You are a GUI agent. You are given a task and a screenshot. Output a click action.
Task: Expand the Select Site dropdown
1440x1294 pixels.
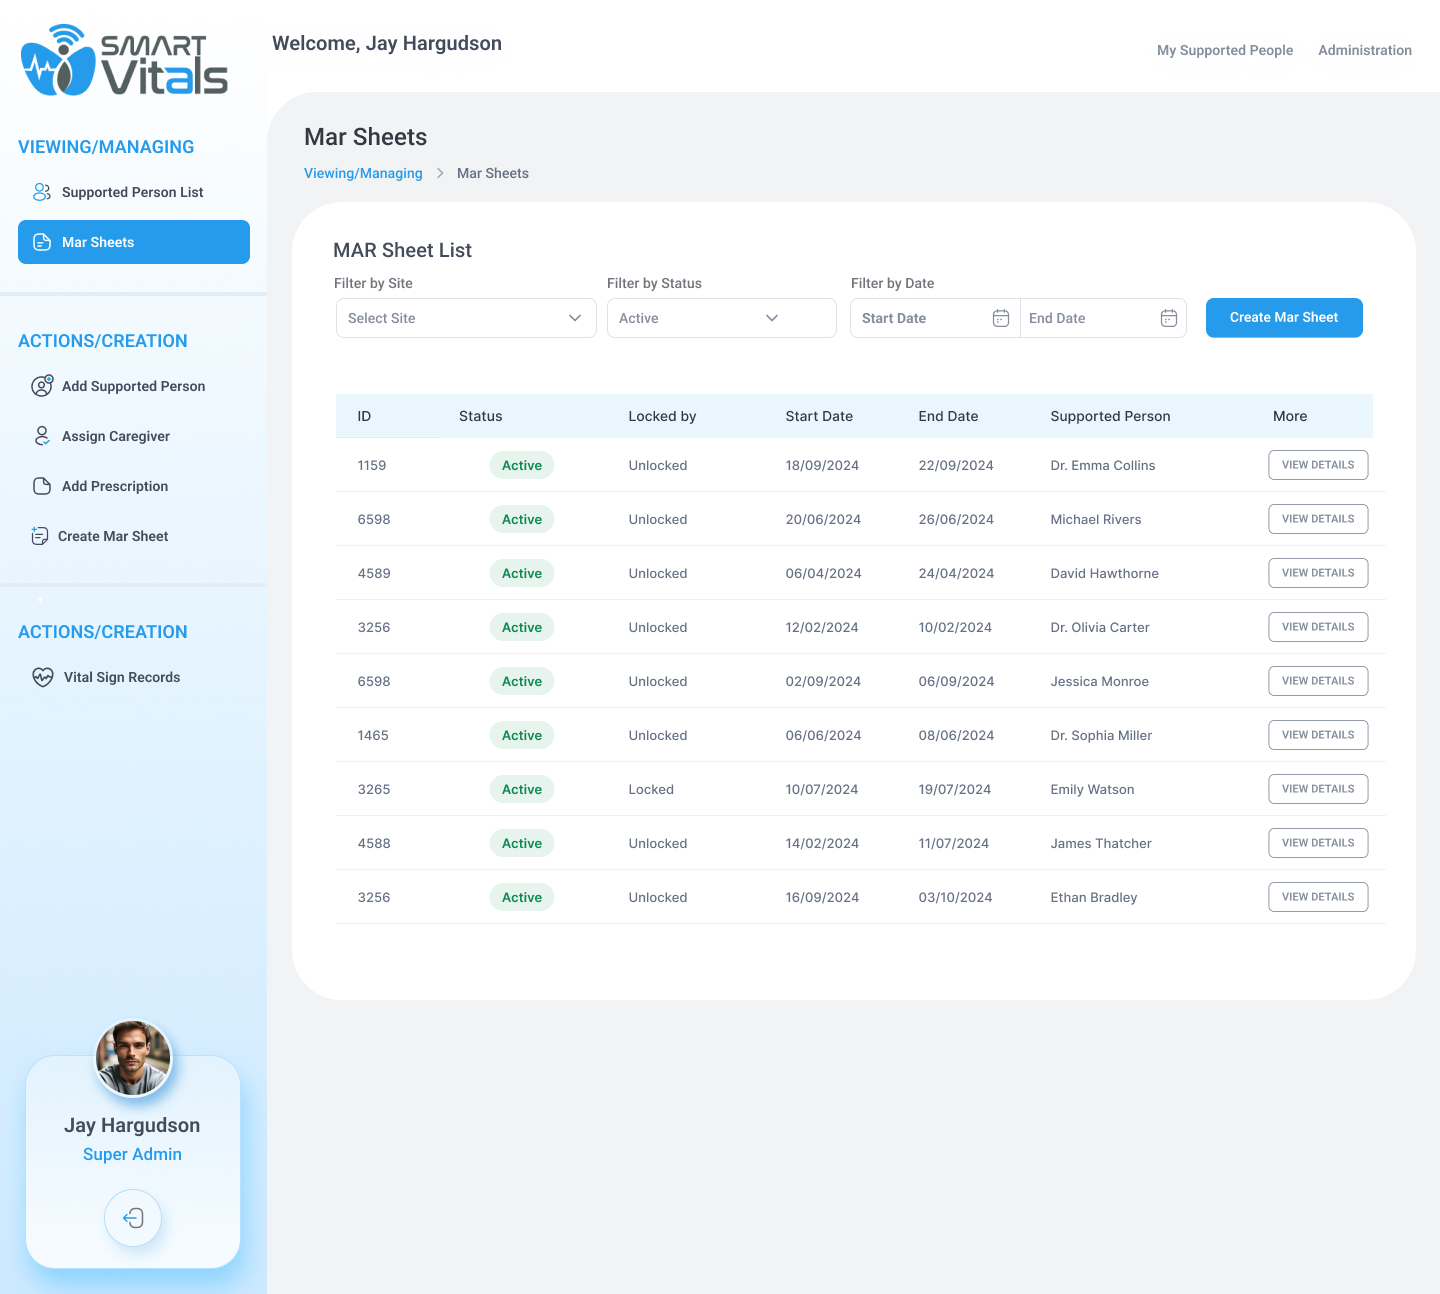click(466, 318)
